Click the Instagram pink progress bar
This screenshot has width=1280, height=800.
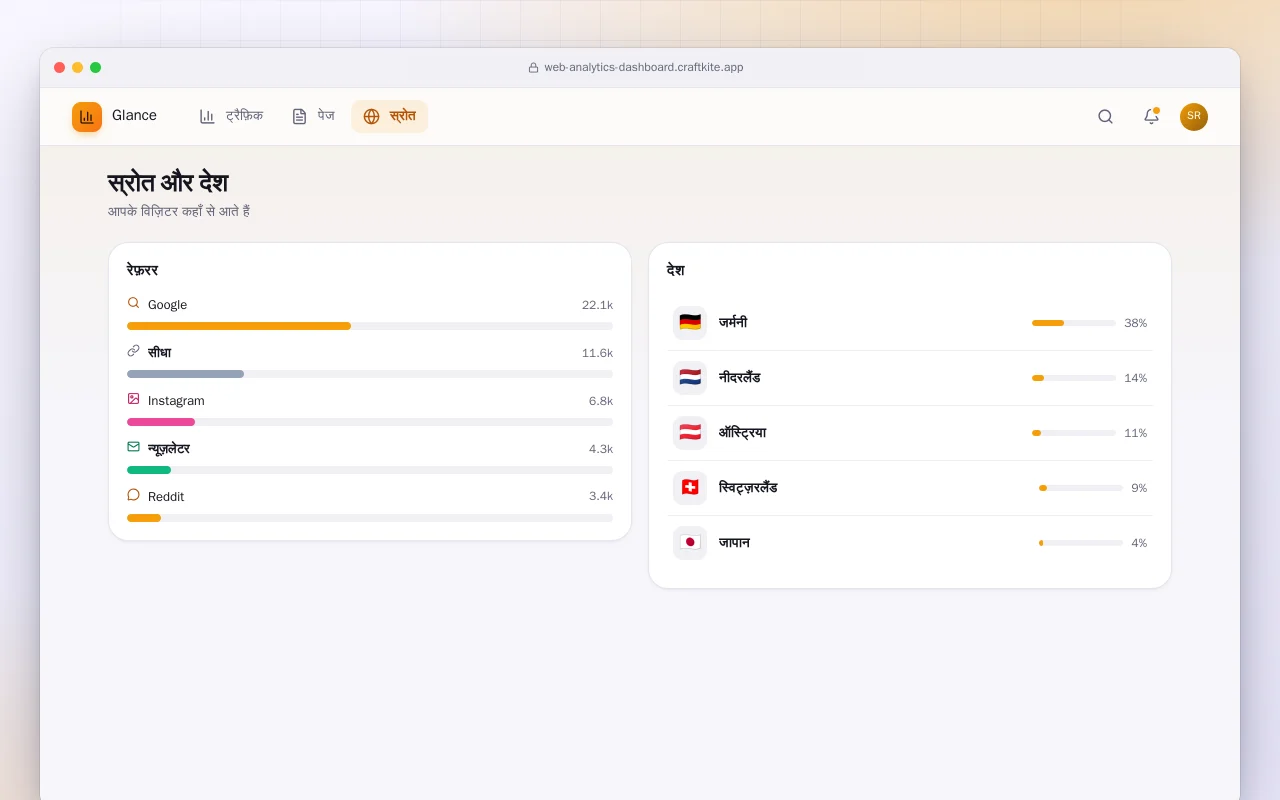coord(370,422)
